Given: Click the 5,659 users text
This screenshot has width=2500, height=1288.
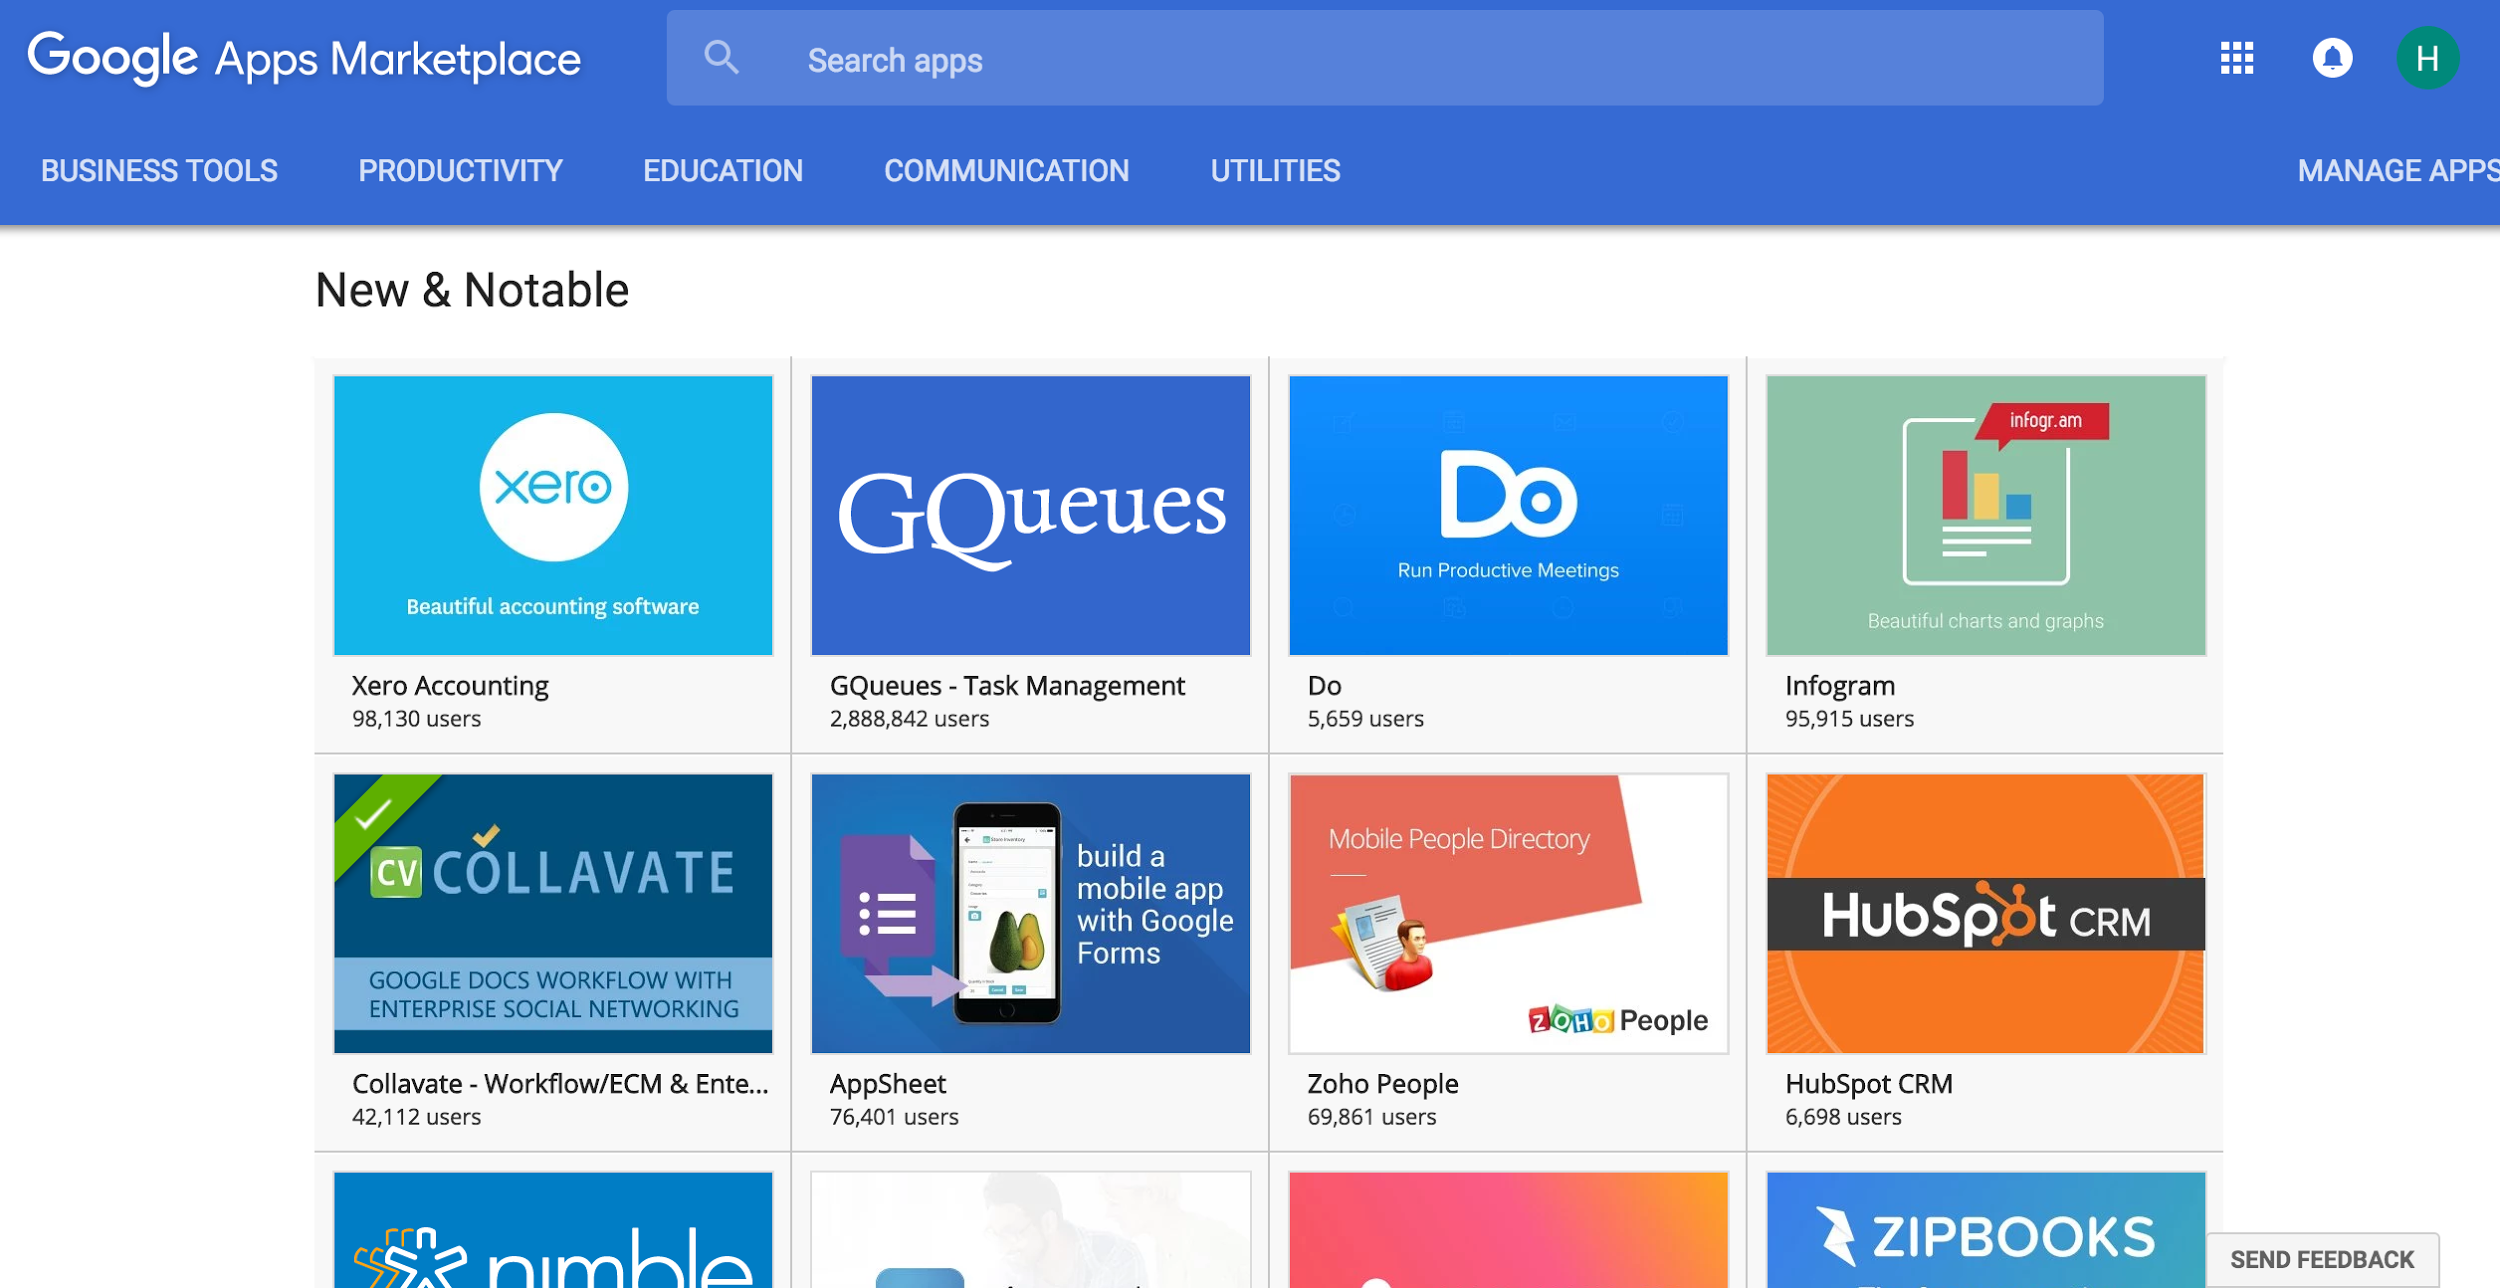Looking at the screenshot, I should pos(1365,719).
